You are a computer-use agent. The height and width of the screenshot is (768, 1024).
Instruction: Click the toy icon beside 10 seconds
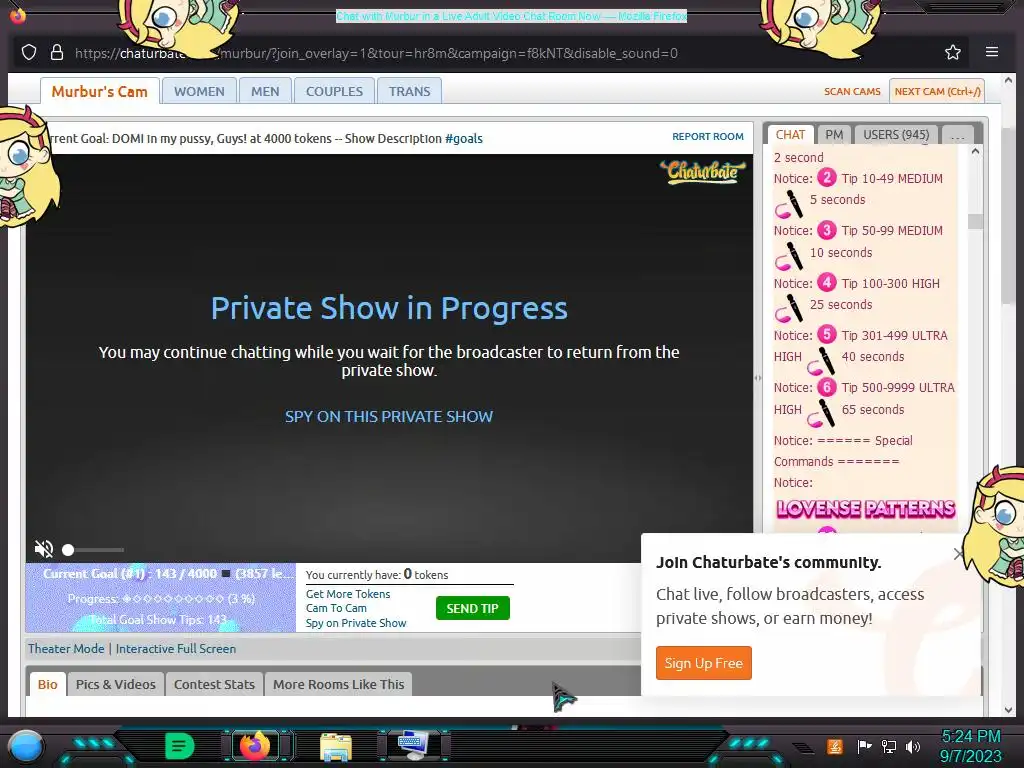point(789,256)
